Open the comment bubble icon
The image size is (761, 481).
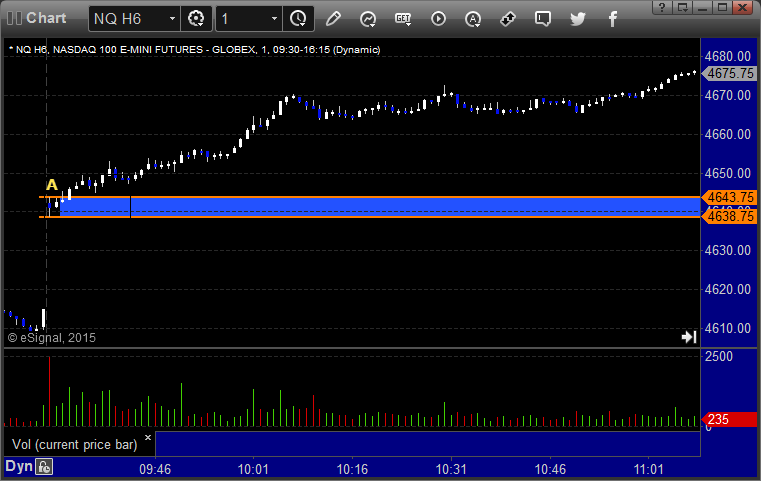click(x=543, y=19)
